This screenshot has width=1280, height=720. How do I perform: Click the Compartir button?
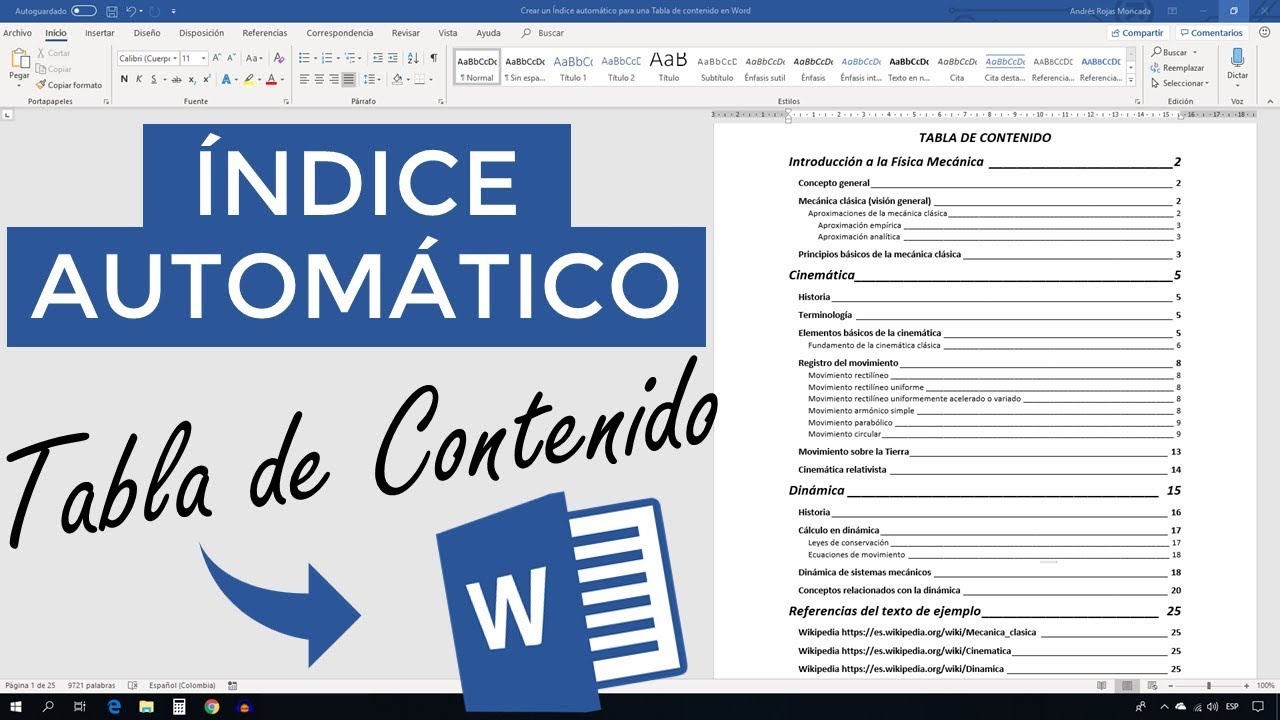point(1138,33)
